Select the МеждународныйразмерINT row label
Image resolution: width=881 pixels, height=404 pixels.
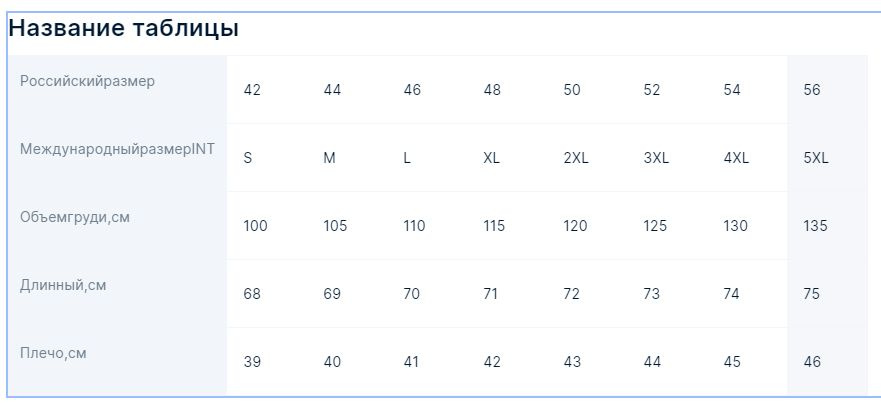[x=117, y=149]
